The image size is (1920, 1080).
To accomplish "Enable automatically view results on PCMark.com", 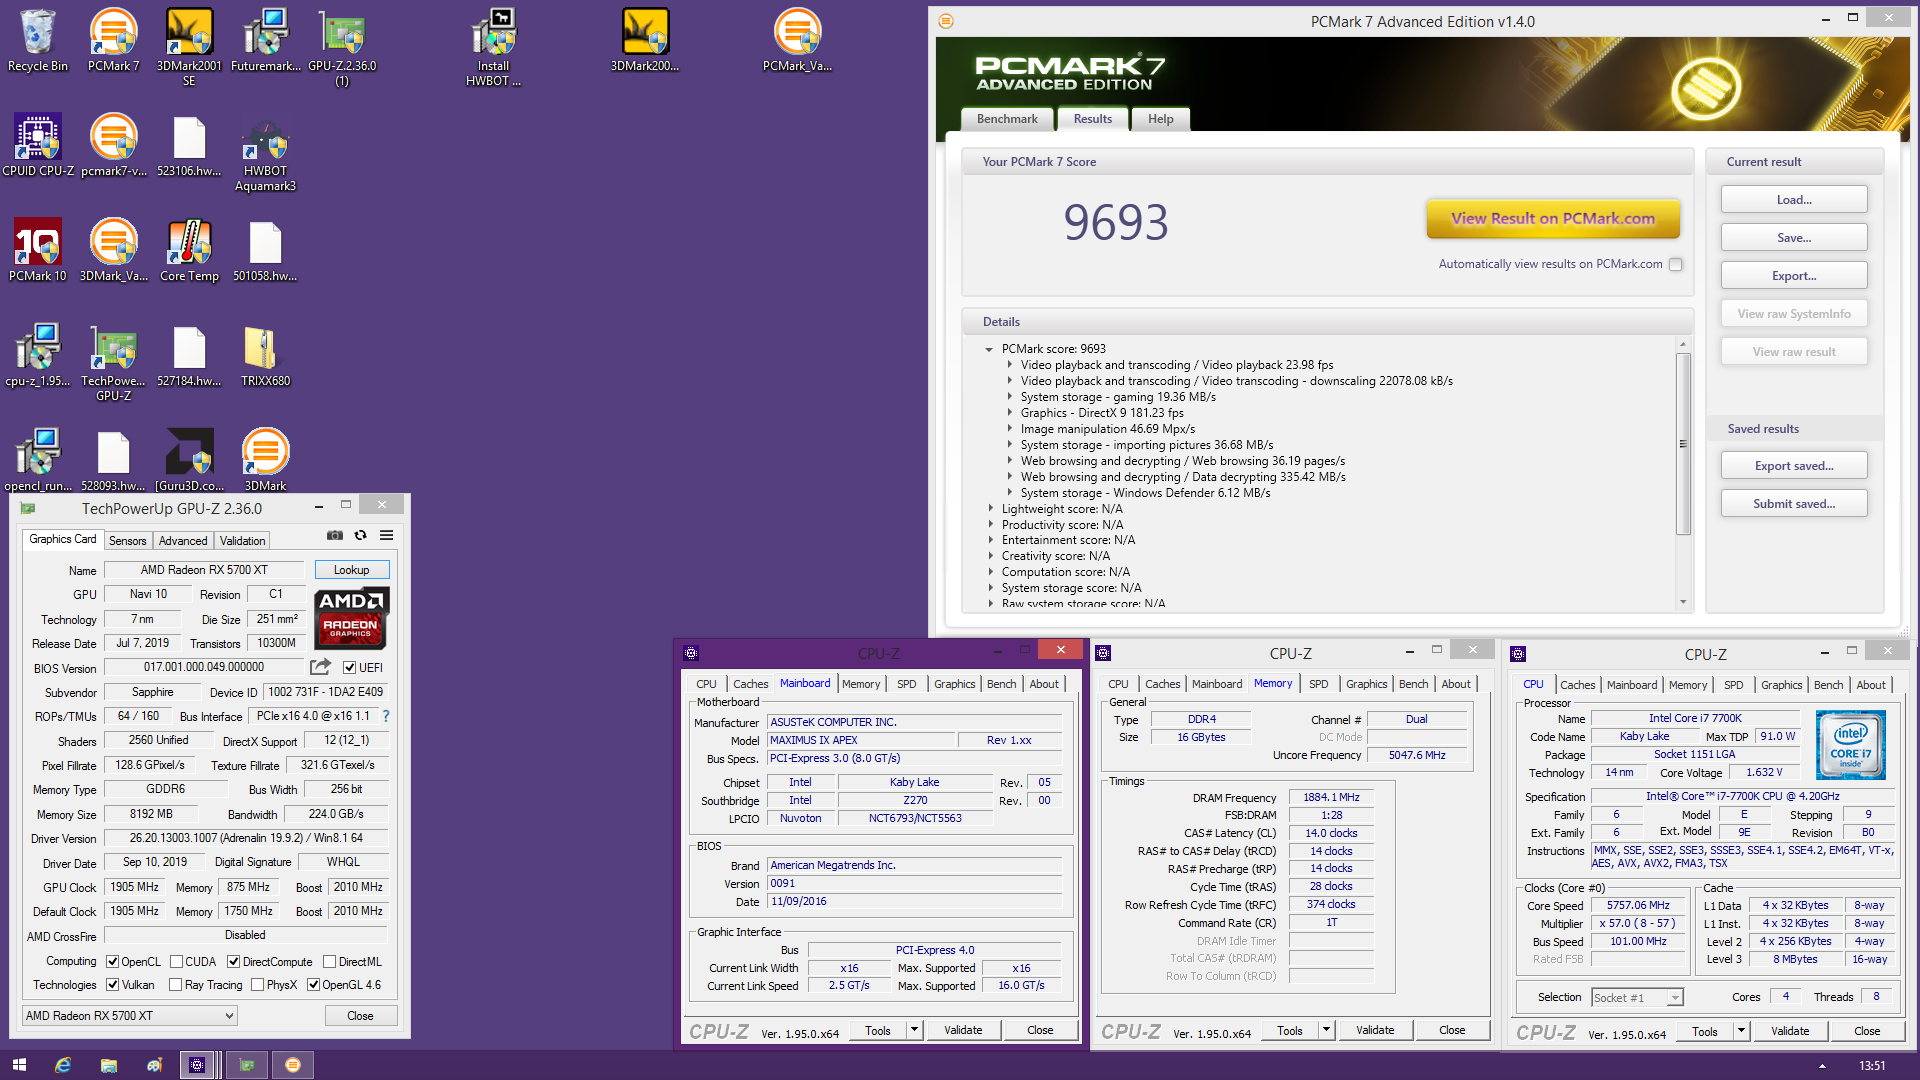I will point(1676,264).
